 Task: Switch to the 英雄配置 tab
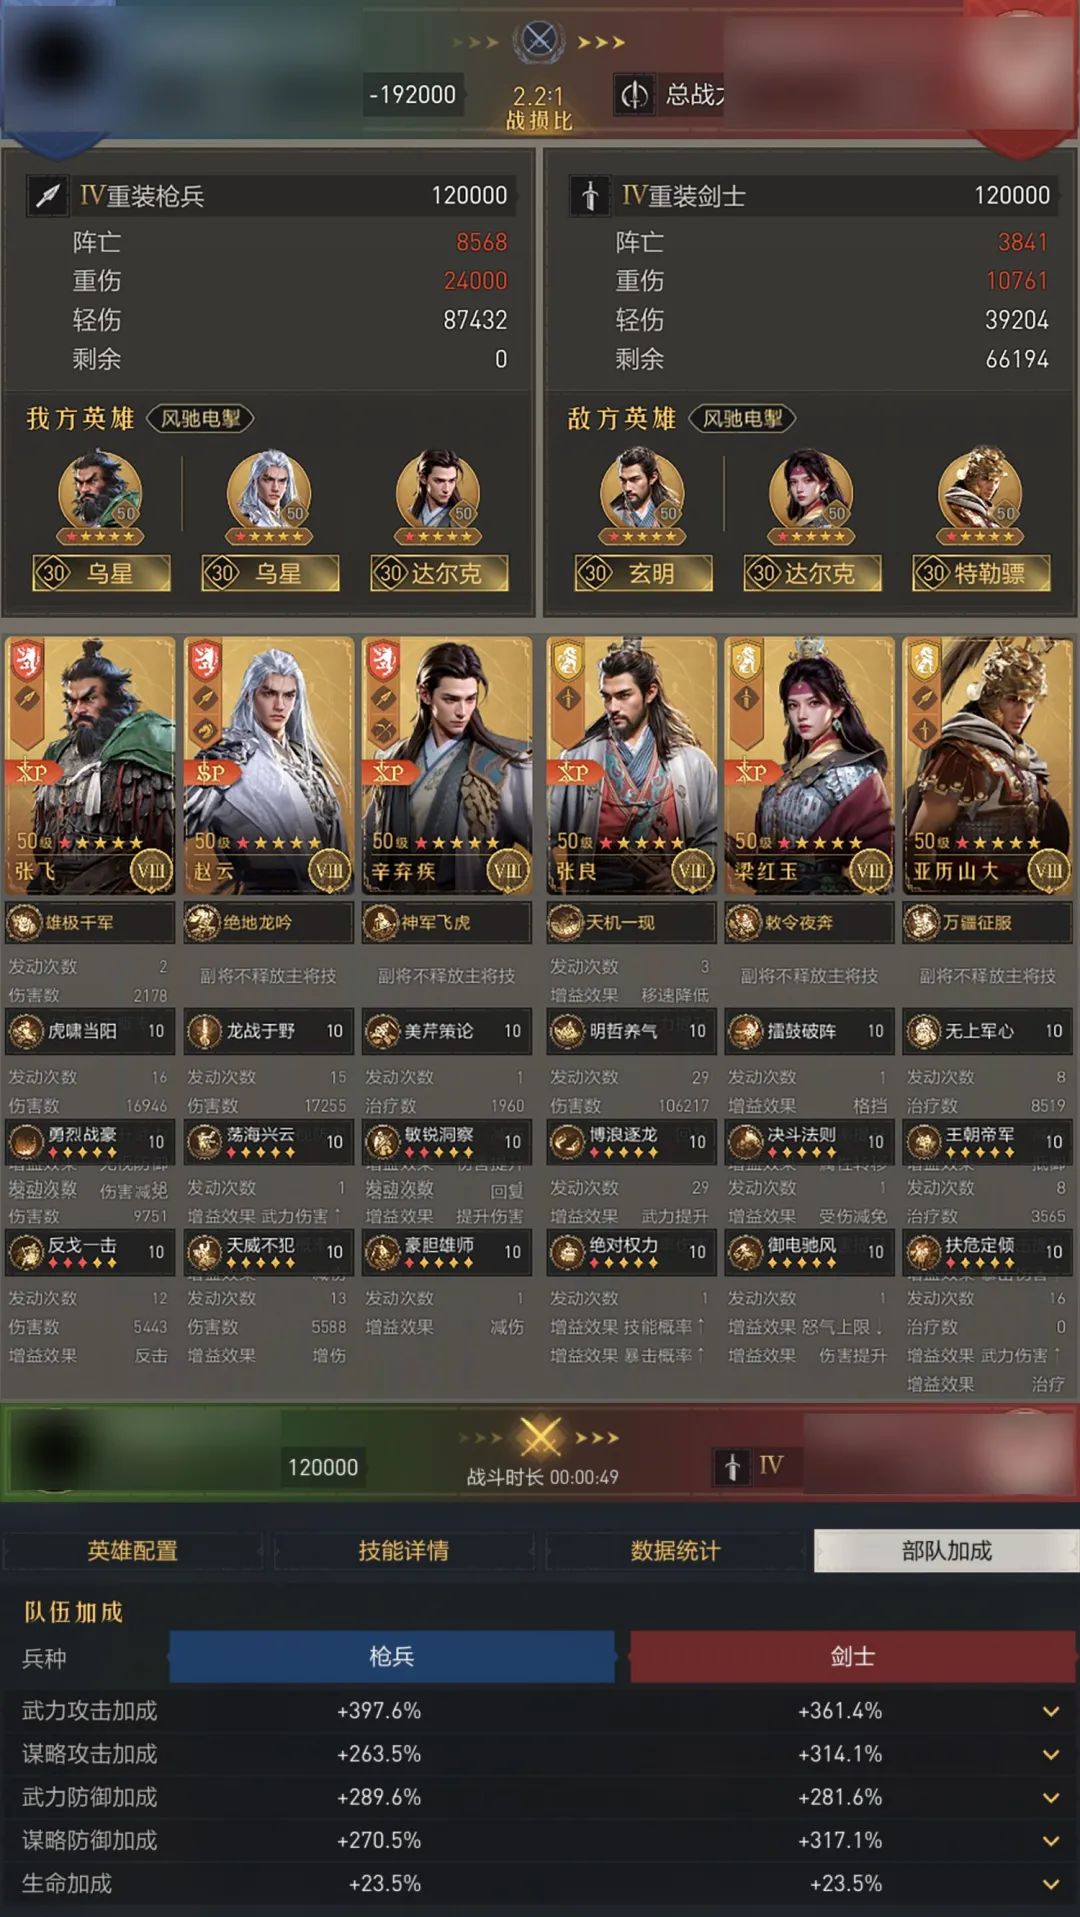pos(133,1551)
